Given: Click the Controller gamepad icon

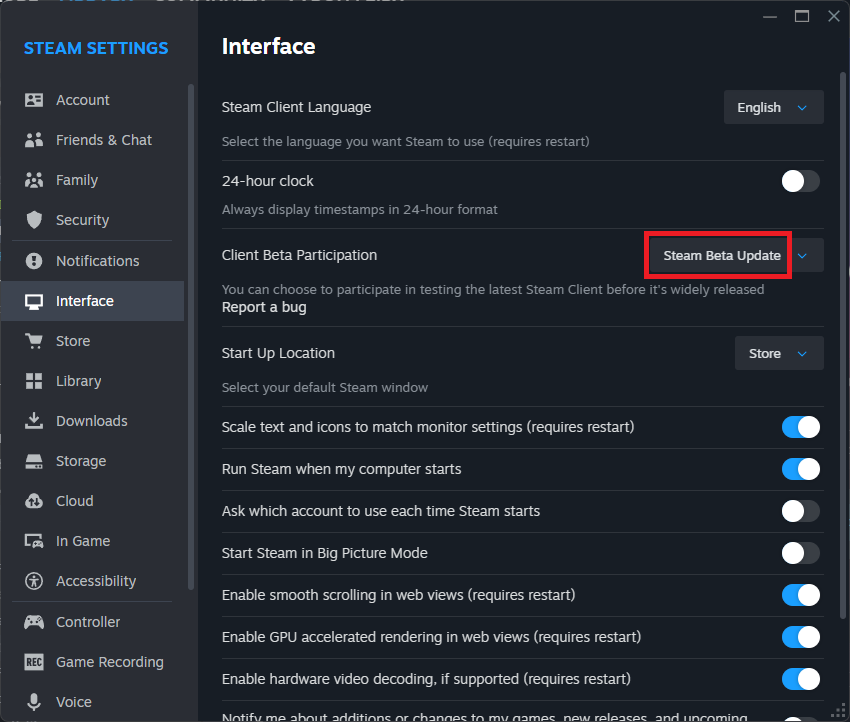Looking at the screenshot, I should click(x=34, y=622).
